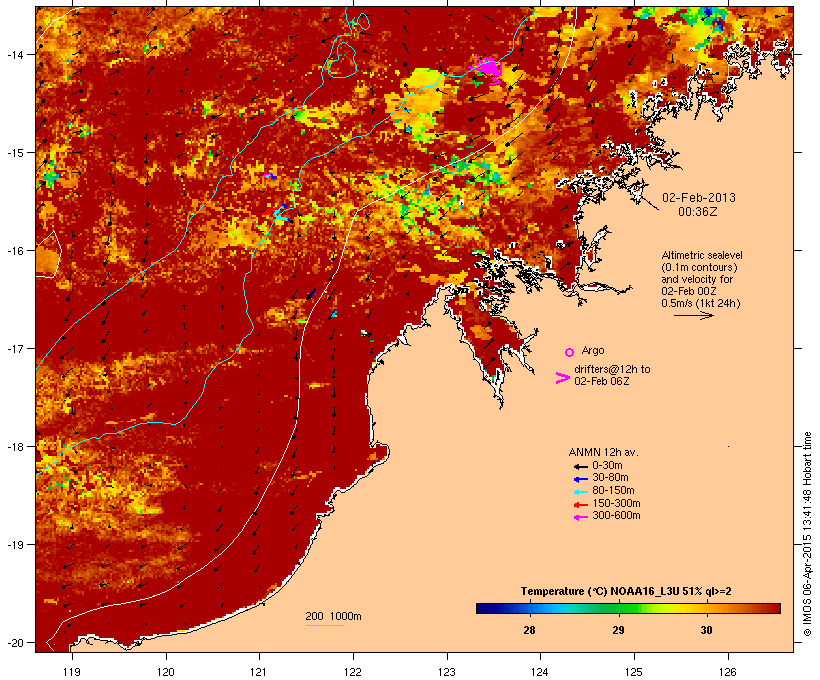Click the 'drifters@12h to' legend label

click(612, 369)
